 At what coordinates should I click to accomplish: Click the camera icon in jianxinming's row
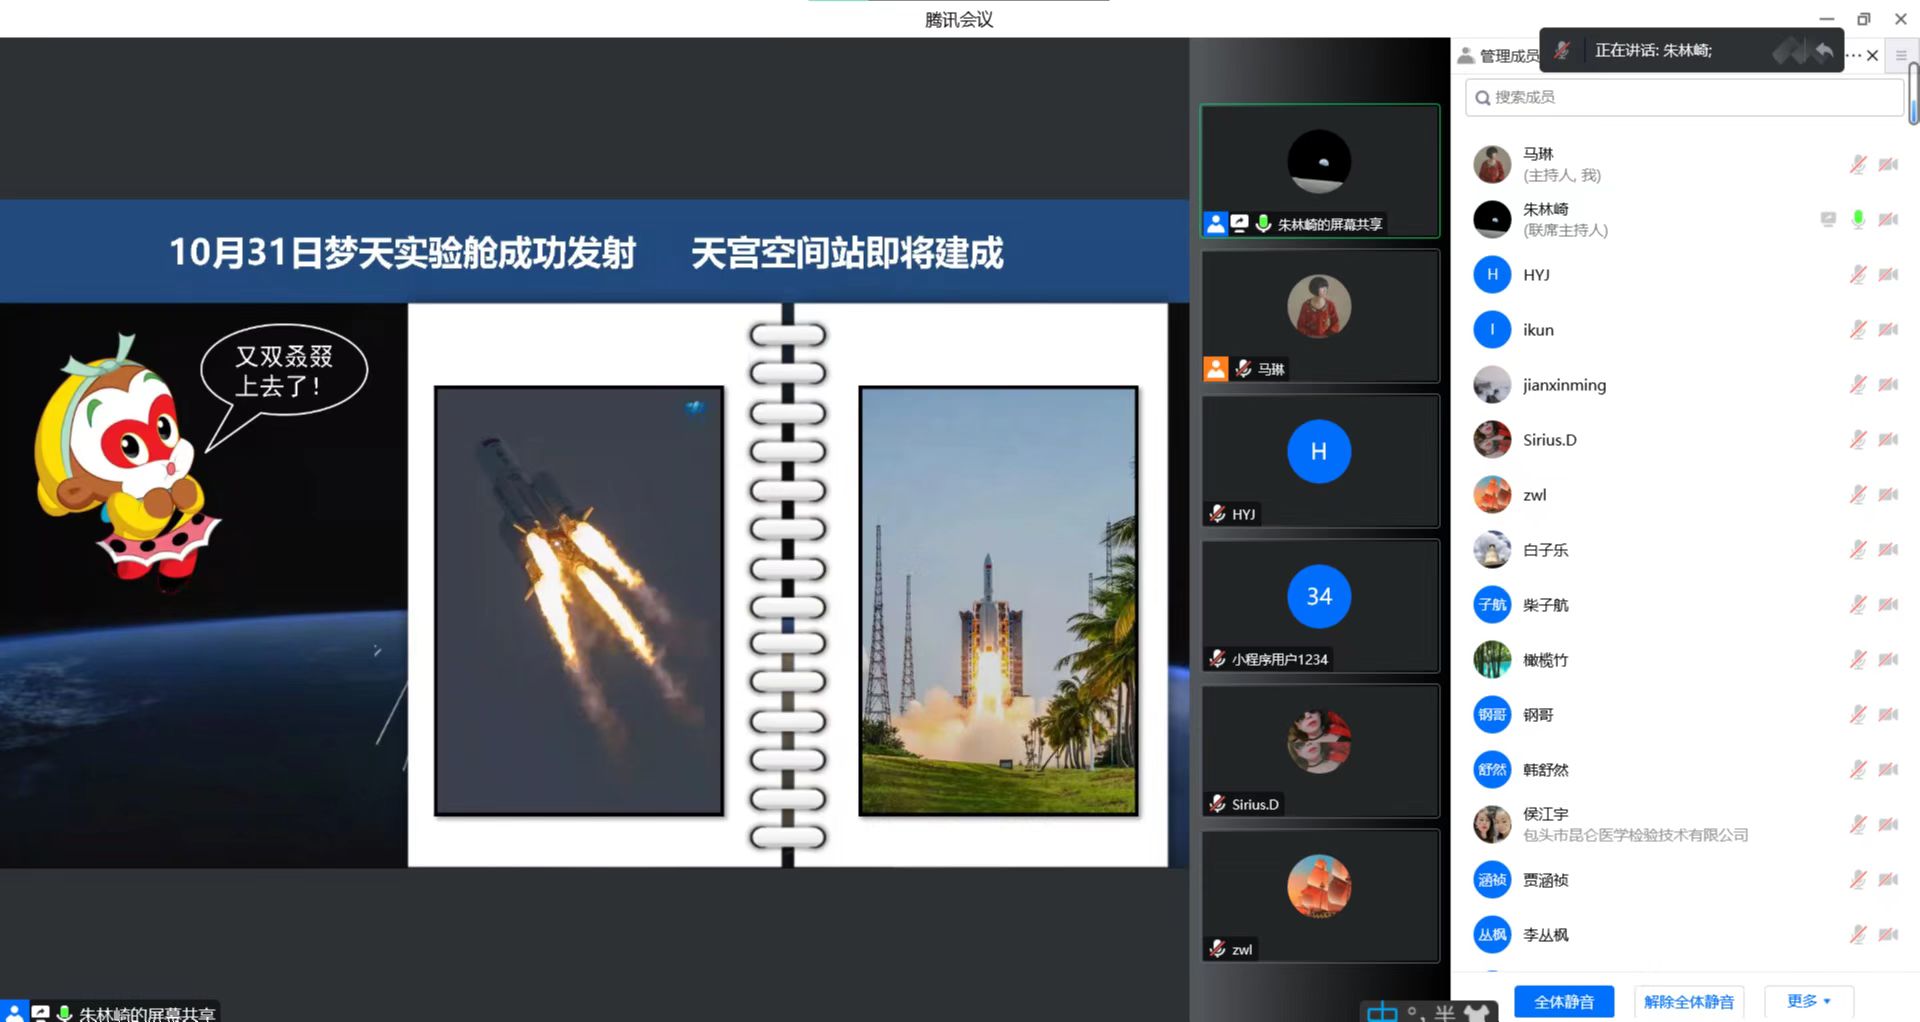(x=1888, y=385)
